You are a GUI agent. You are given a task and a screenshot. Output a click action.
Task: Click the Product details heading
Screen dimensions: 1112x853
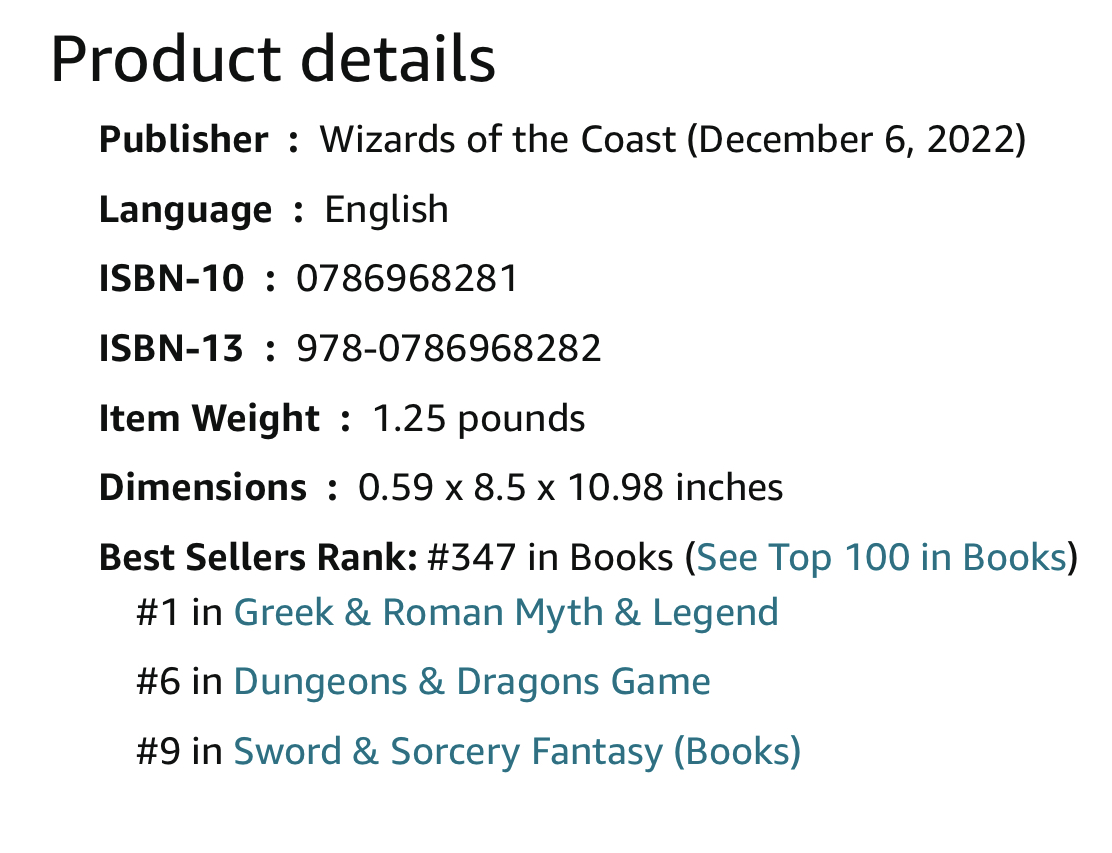point(272,60)
